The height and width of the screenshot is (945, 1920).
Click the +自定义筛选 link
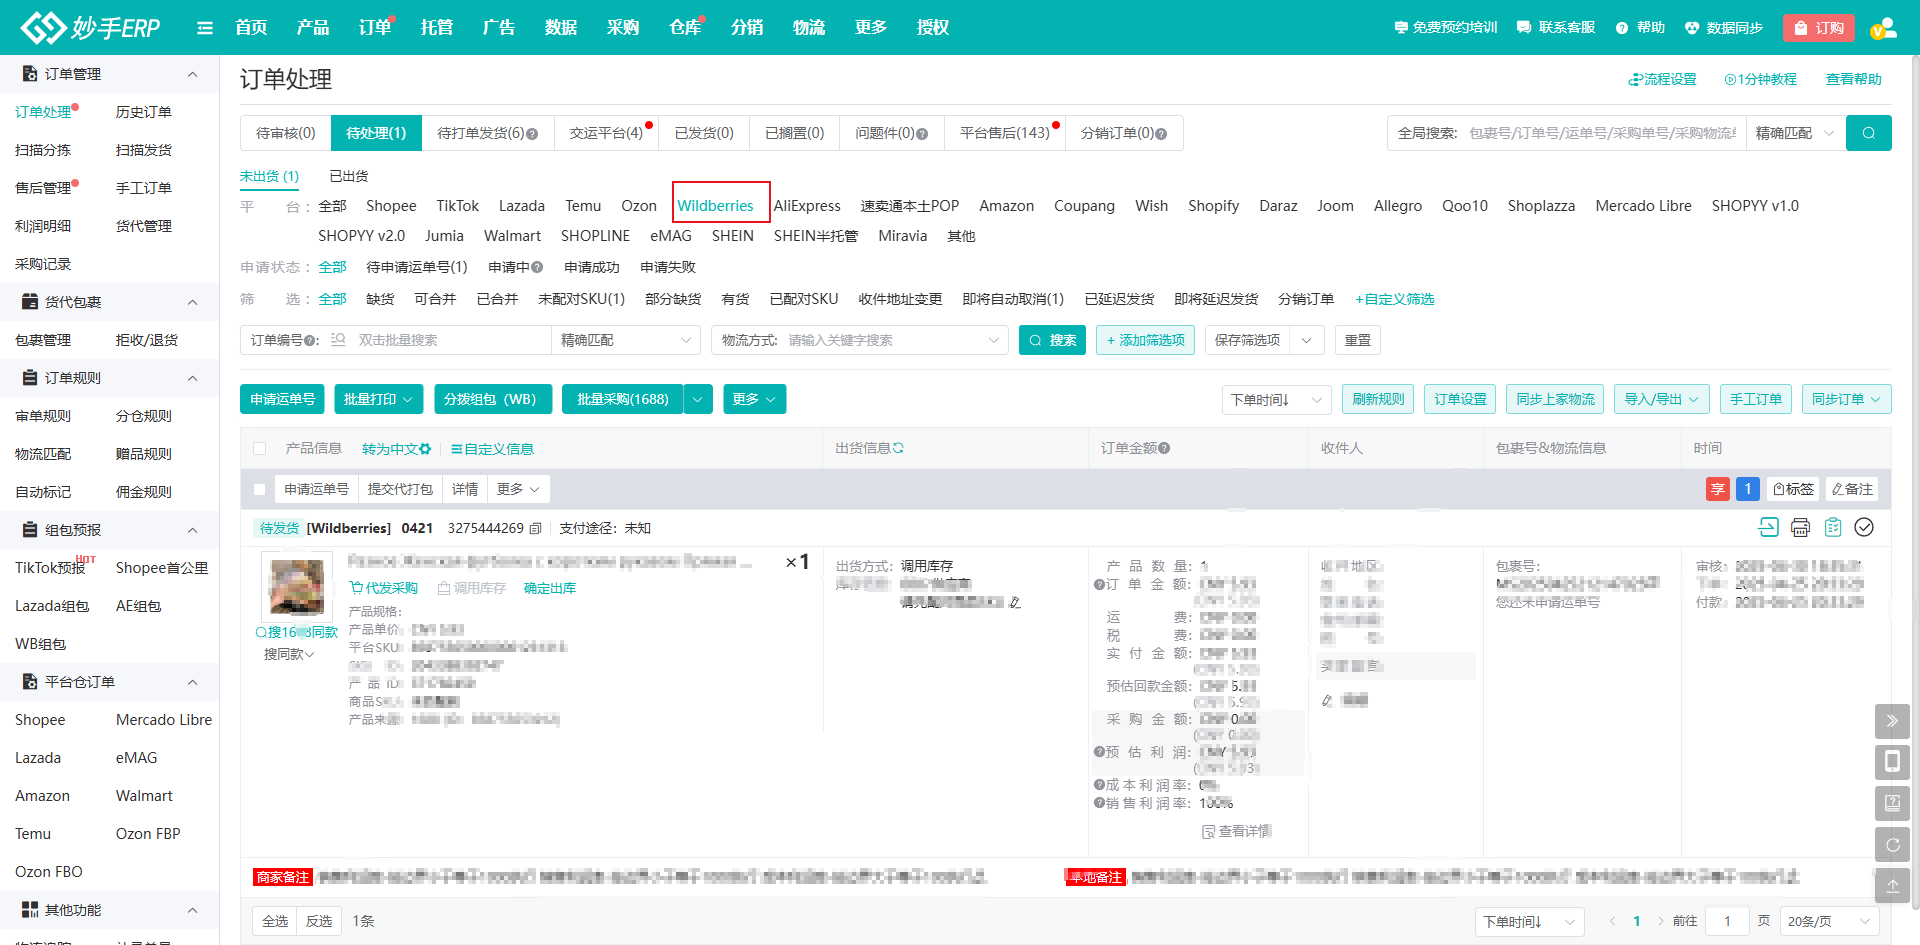tap(1394, 299)
